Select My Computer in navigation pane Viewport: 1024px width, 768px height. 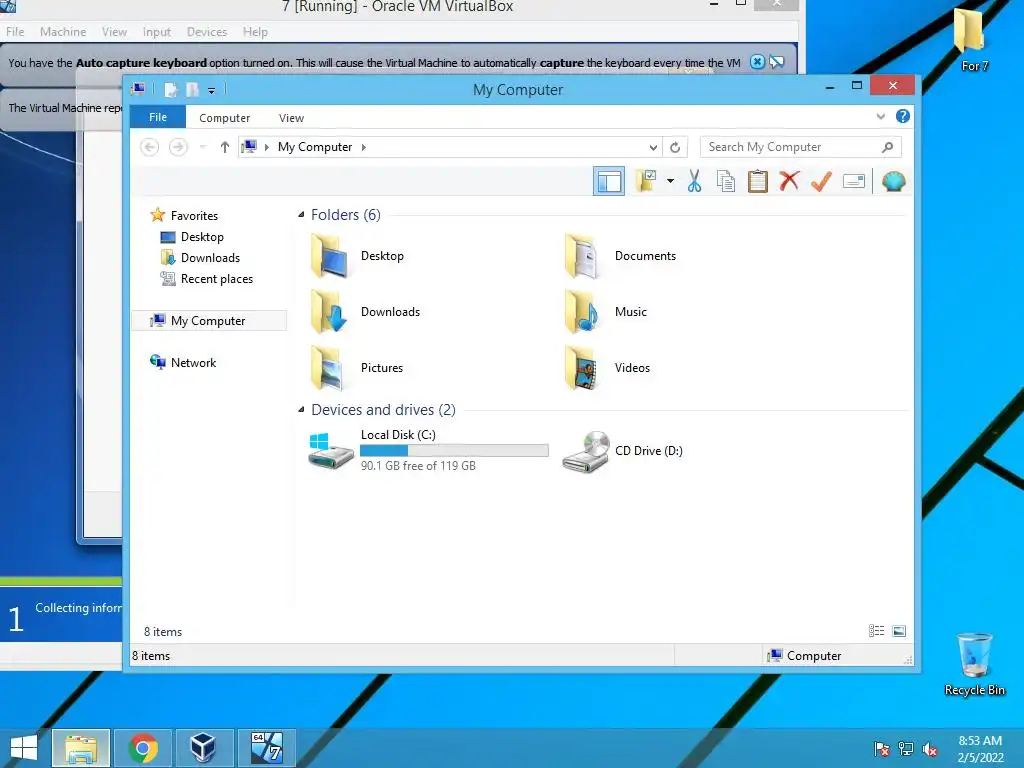pyautogui.click(x=209, y=321)
